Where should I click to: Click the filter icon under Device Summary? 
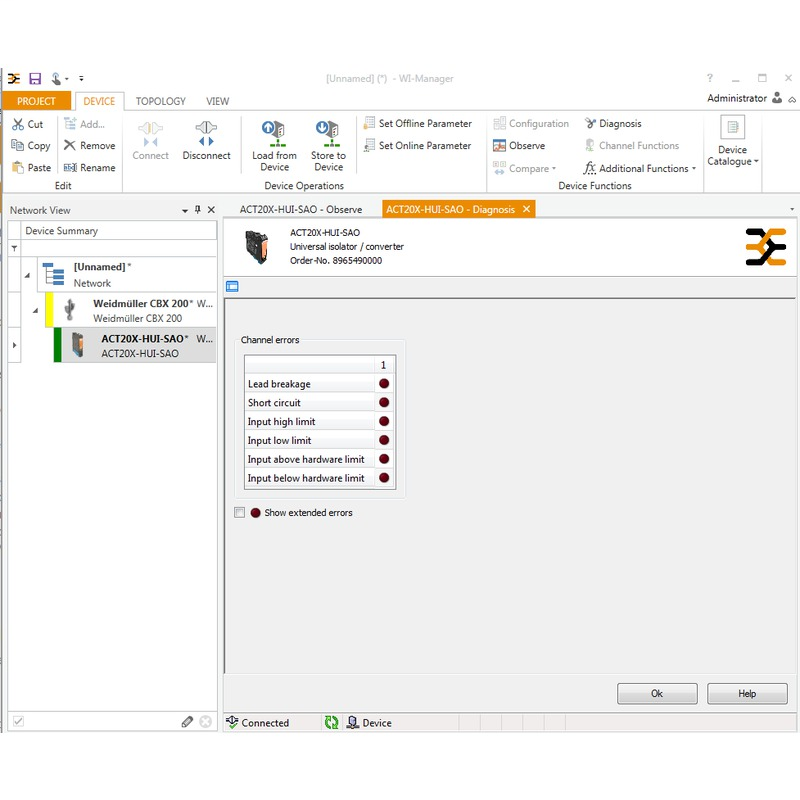pos(14,248)
